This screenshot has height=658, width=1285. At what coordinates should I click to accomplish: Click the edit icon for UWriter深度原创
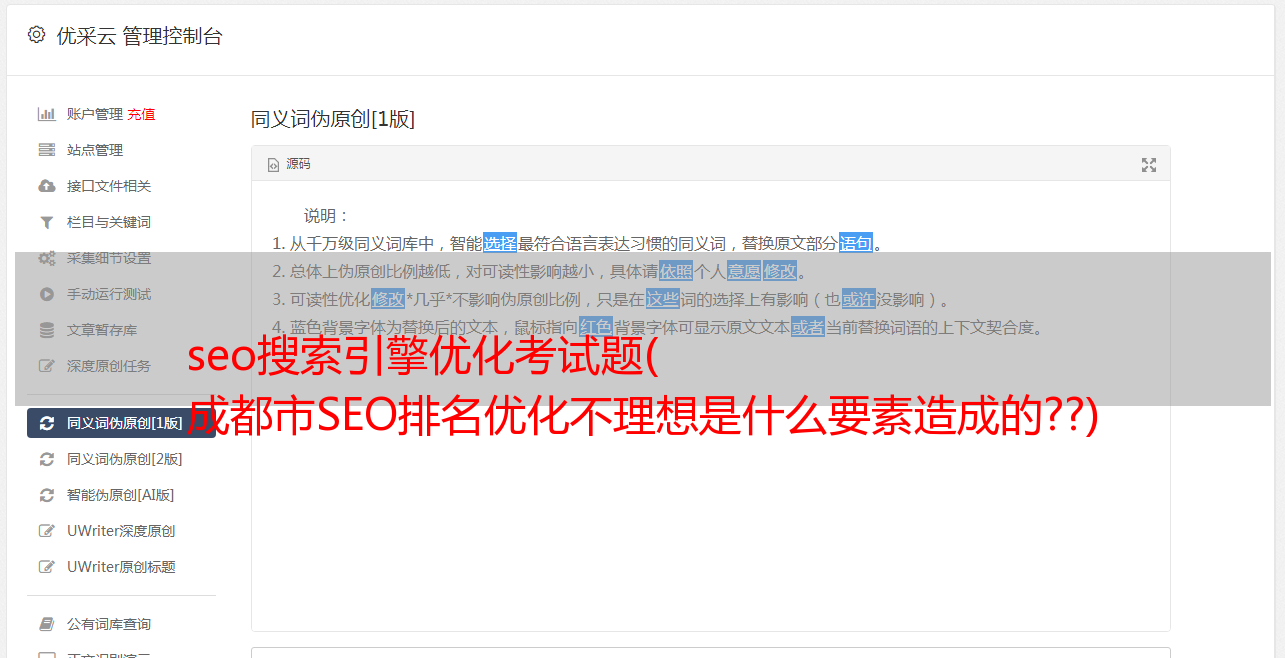tap(46, 531)
